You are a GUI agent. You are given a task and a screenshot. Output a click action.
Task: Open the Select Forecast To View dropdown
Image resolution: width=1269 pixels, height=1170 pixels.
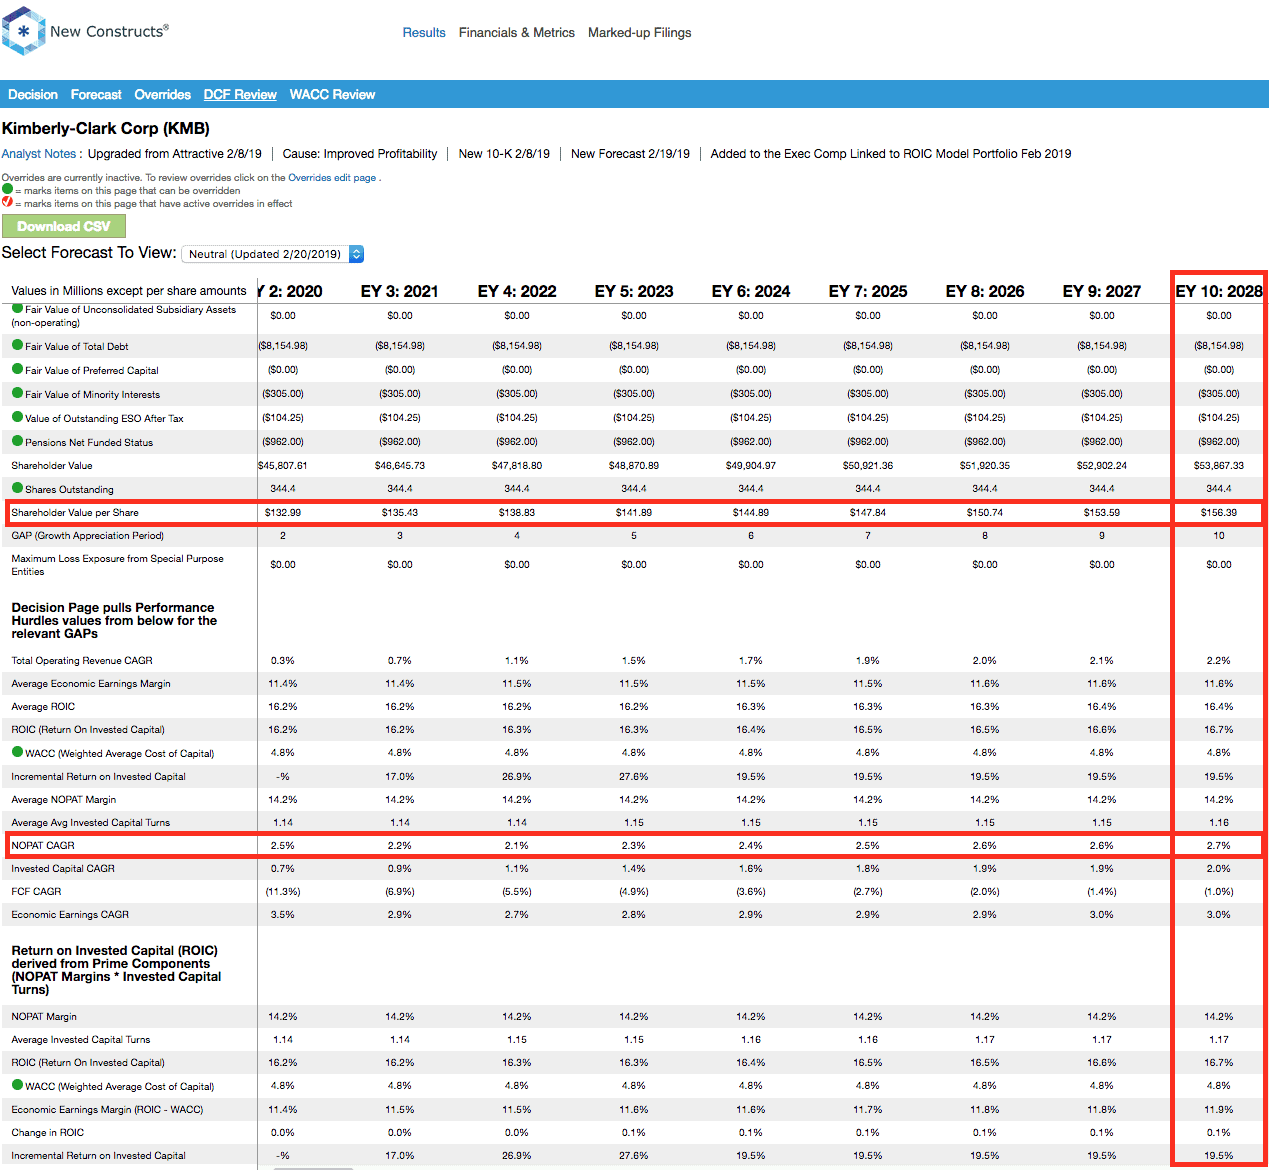[x=273, y=254]
